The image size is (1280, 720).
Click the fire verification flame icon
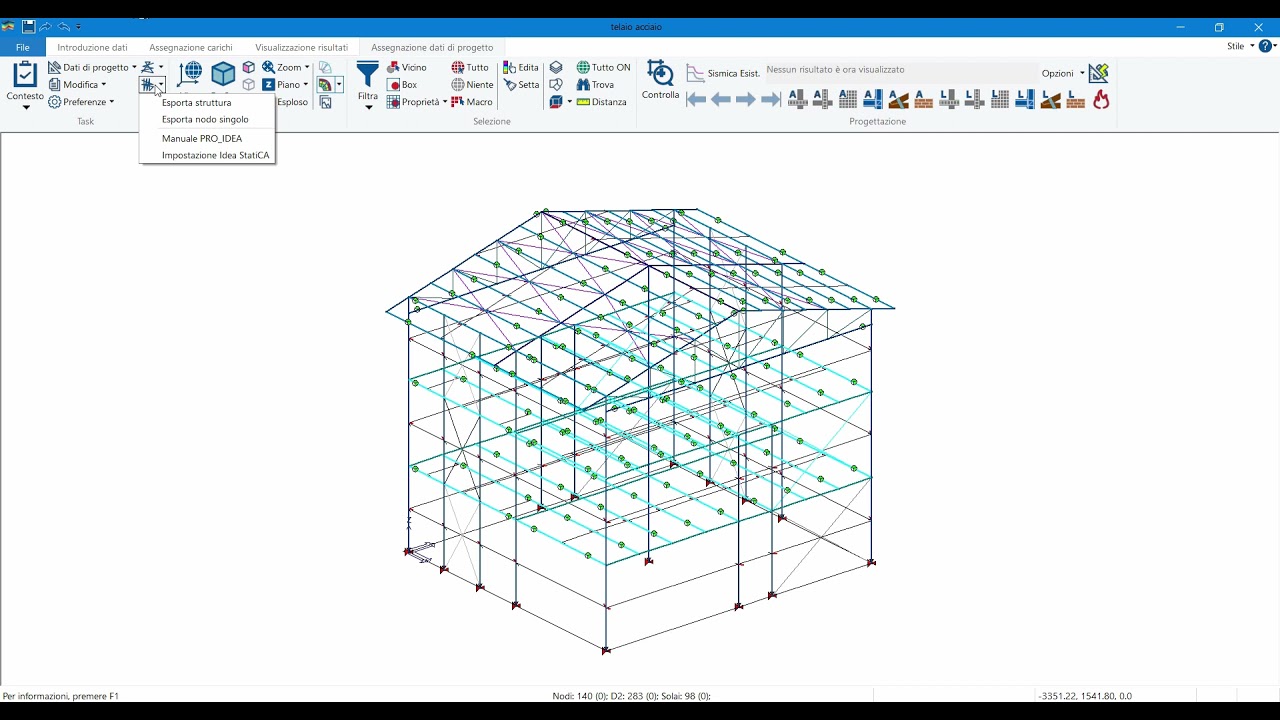(x=1101, y=99)
